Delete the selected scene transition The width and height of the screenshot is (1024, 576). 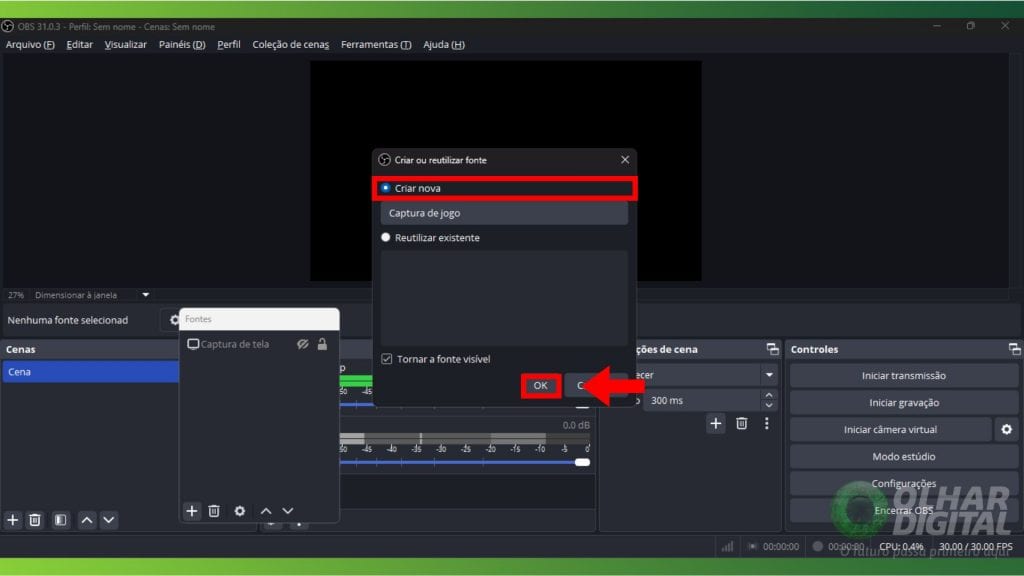(x=741, y=424)
